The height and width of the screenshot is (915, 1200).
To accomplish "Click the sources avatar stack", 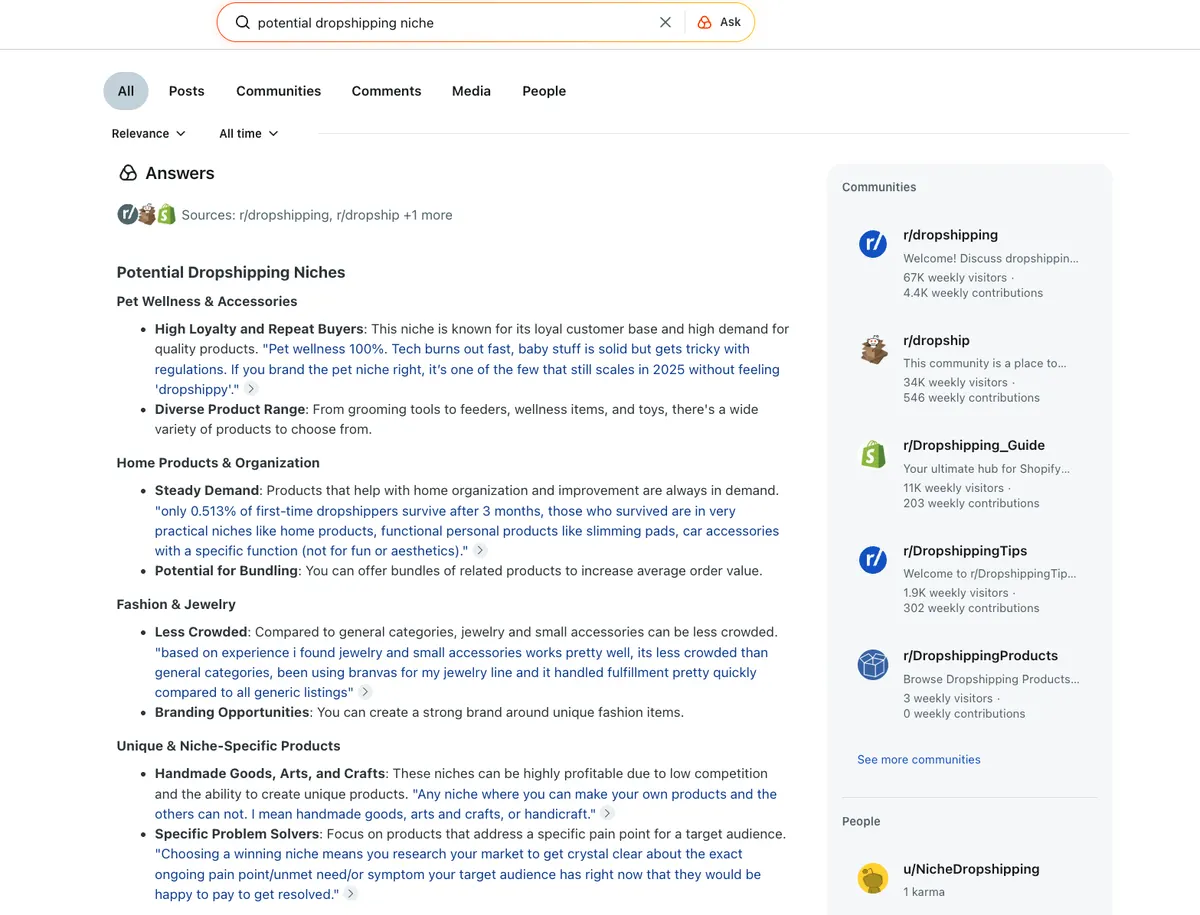I will pyautogui.click(x=146, y=214).
